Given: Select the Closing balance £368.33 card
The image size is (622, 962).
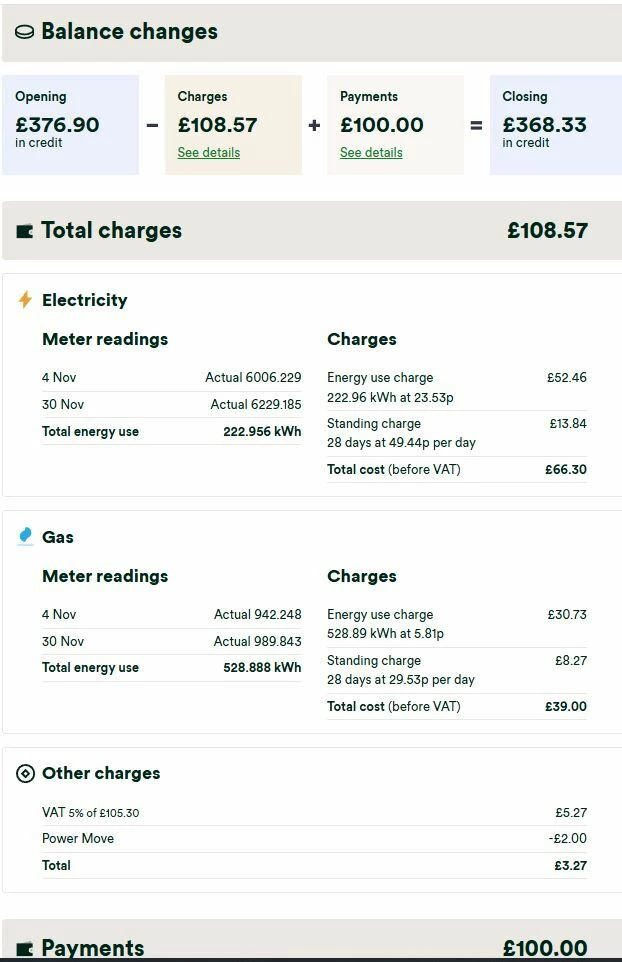Looking at the screenshot, I should [555, 125].
